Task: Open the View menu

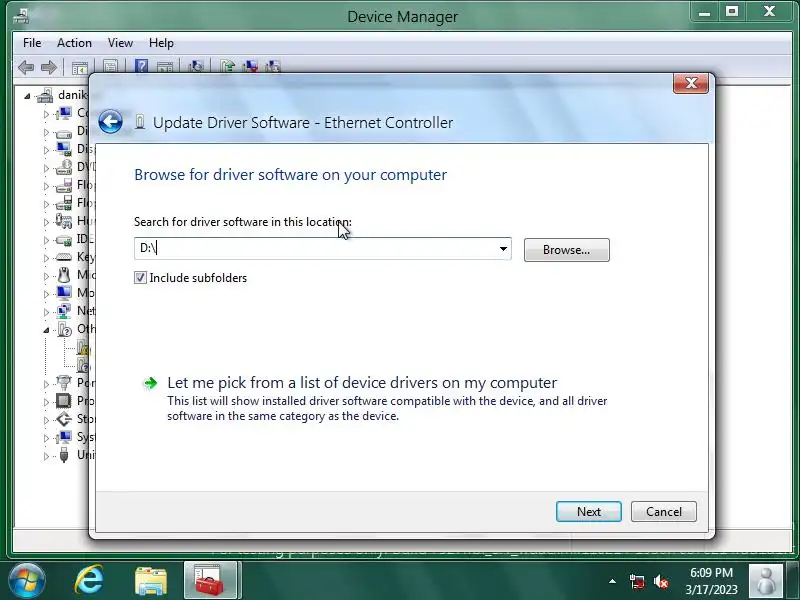Action: coord(120,43)
